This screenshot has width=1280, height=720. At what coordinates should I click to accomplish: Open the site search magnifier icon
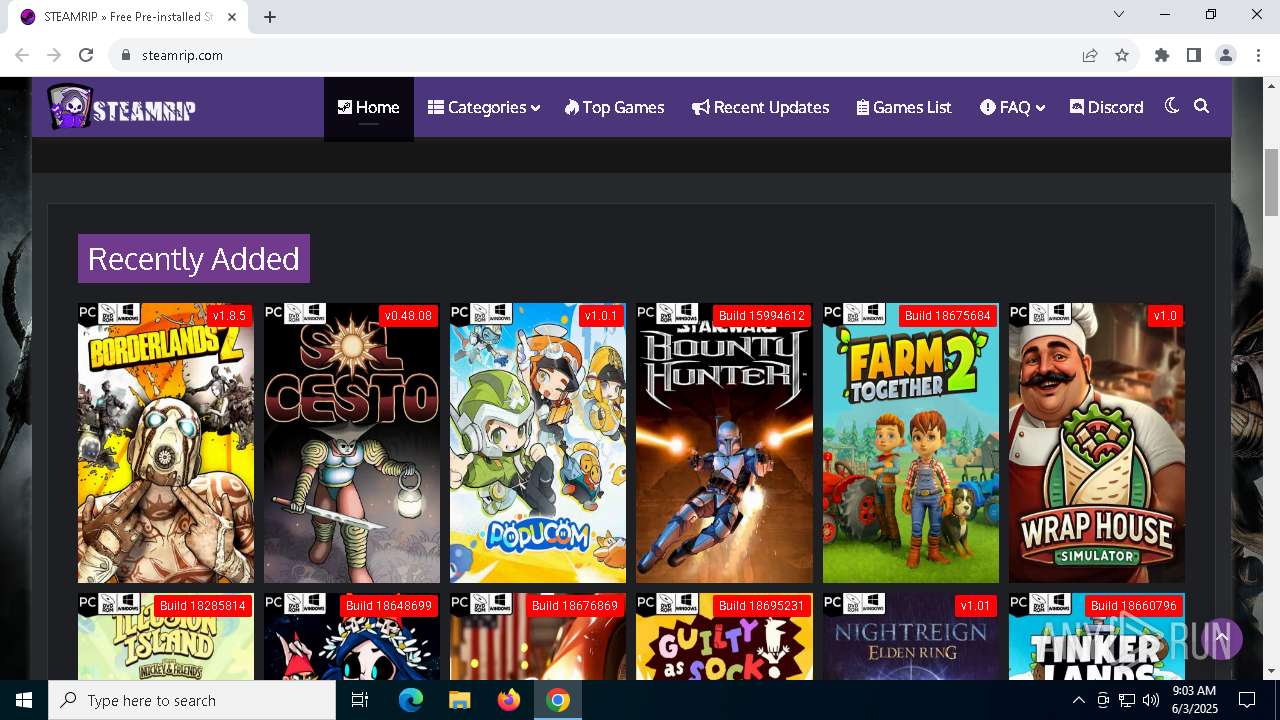pyautogui.click(x=1202, y=106)
